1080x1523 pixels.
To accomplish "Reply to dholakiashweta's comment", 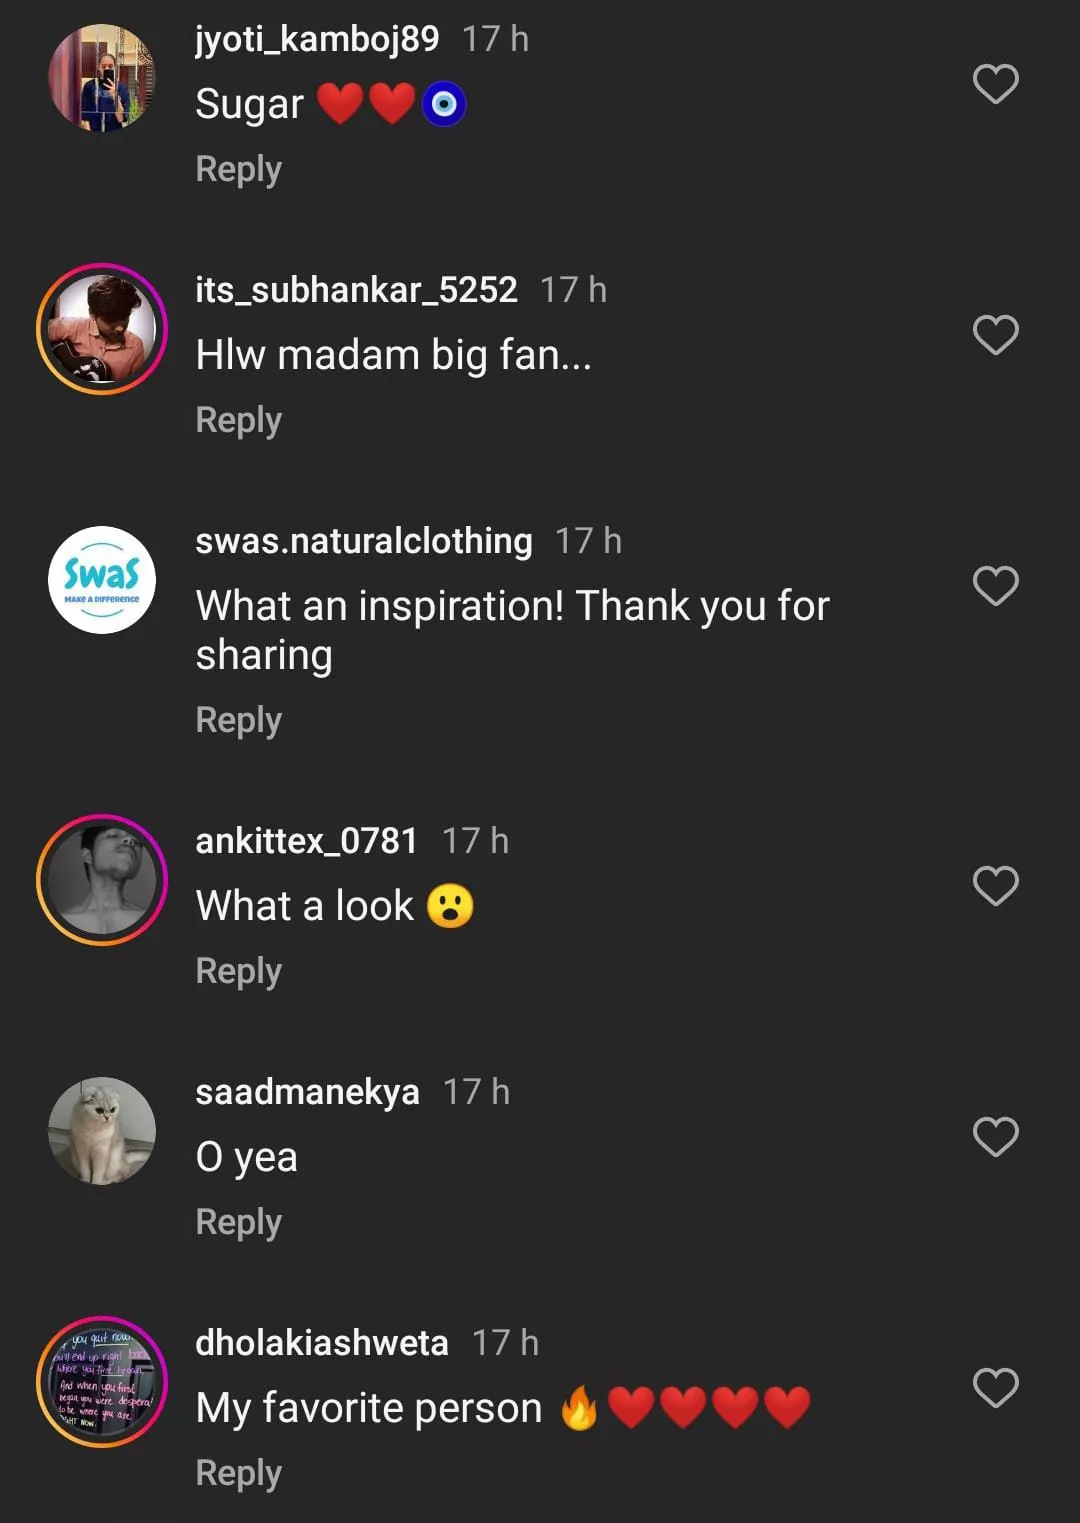I will pos(238,1473).
